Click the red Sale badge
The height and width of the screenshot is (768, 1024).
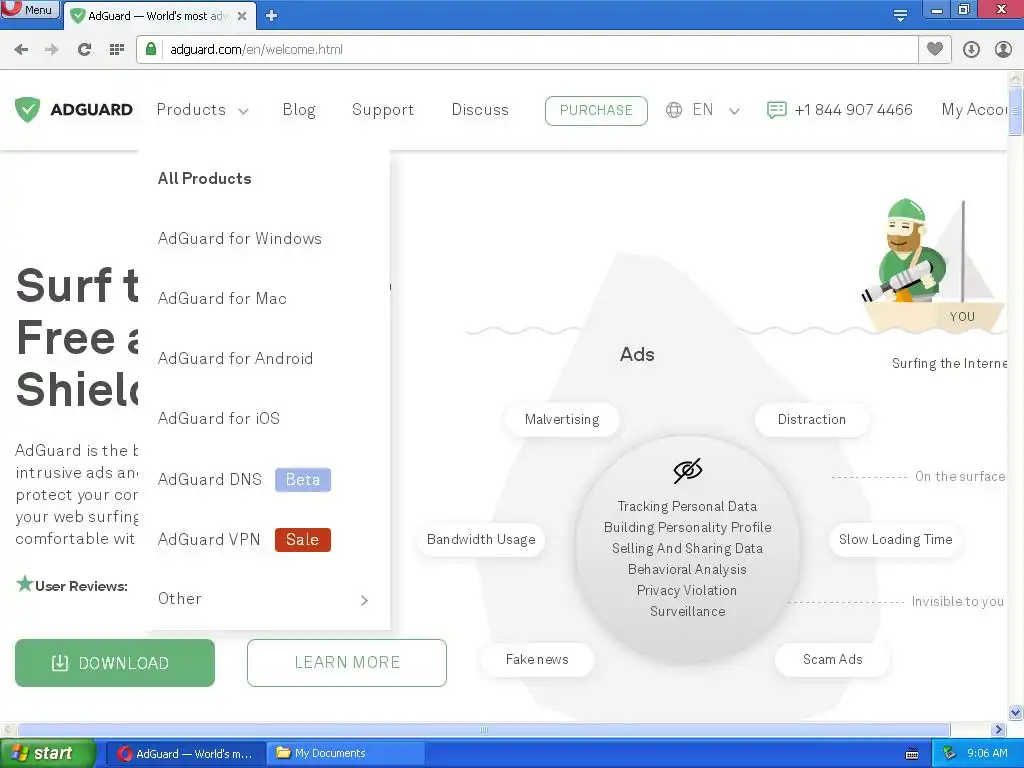point(302,540)
